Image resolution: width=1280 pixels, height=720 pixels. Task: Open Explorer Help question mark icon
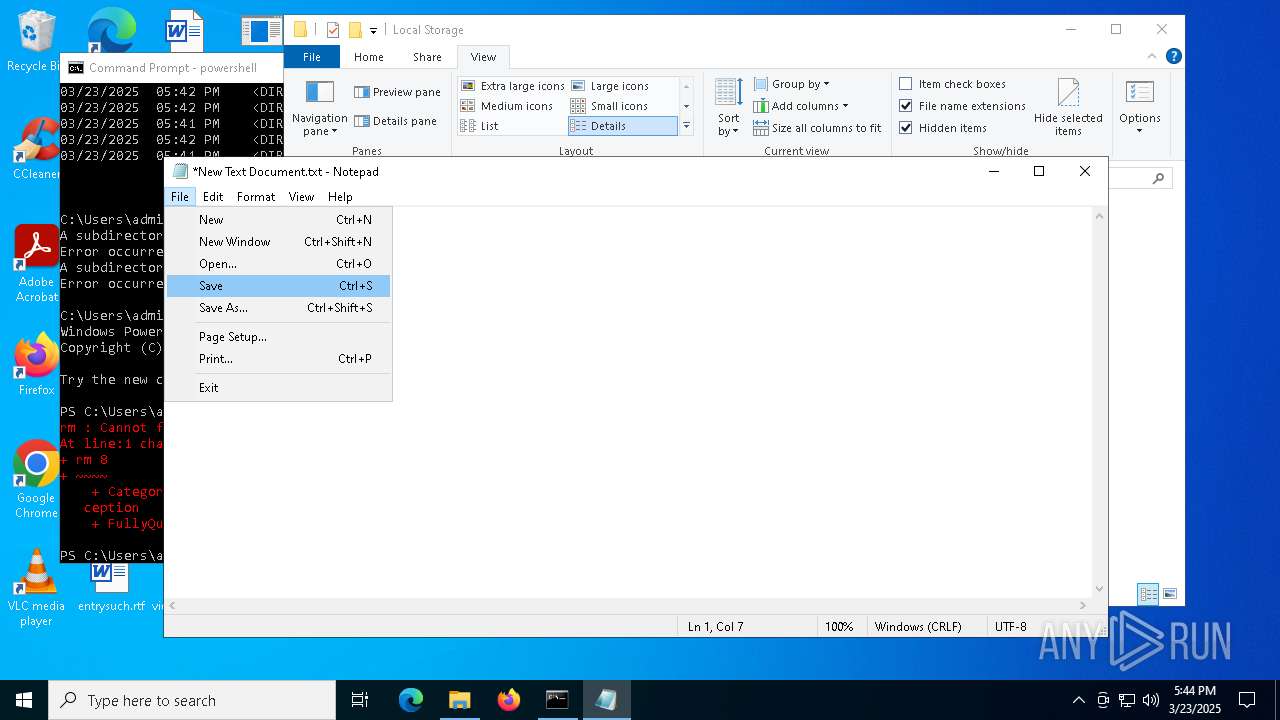(x=1174, y=57)
